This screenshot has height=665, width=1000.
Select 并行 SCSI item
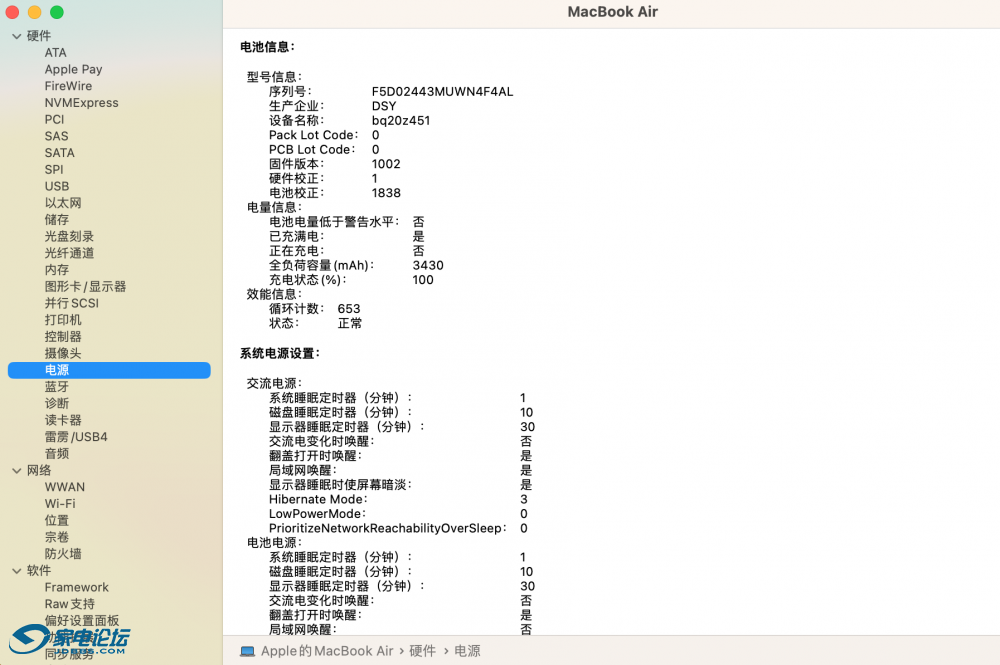pos(71,303)
